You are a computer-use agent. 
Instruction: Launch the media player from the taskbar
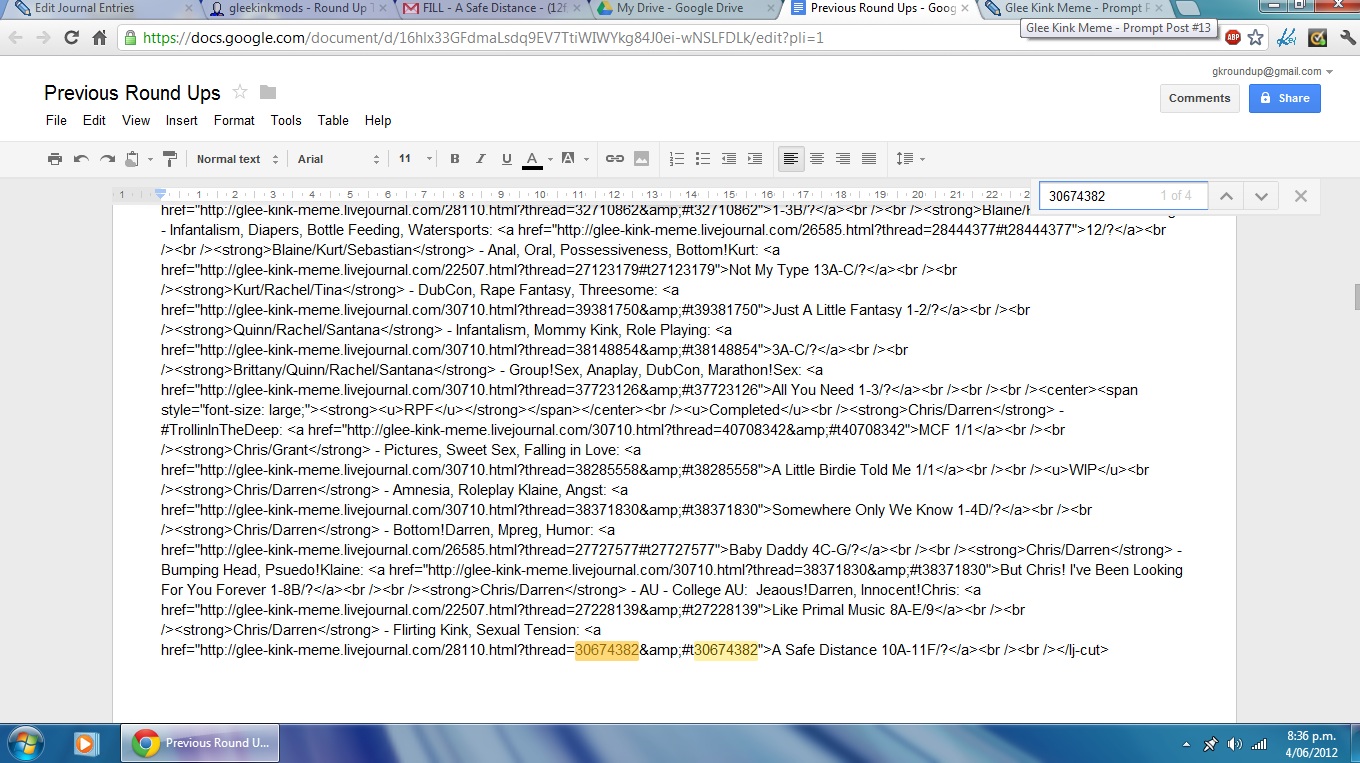pos(87,743)
